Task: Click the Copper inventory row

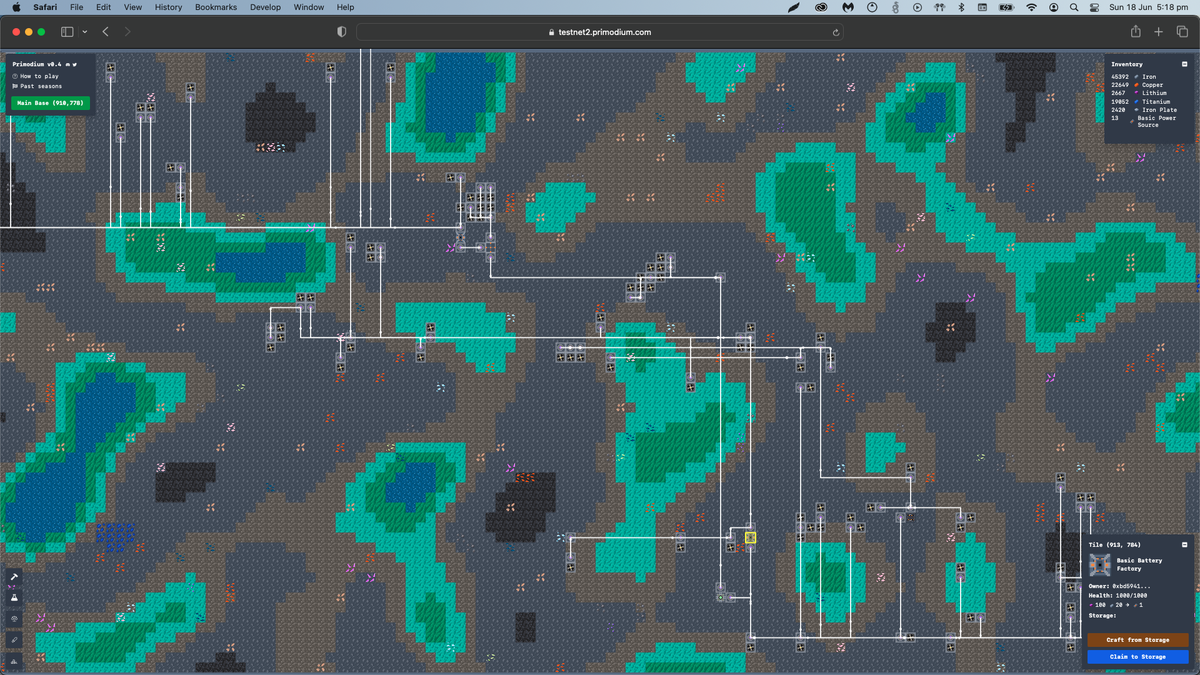Action: coord(1137,85)
